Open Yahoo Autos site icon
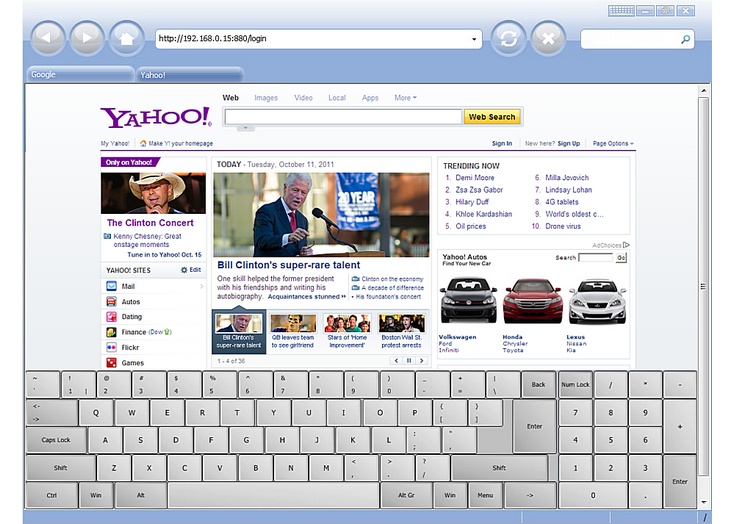The height and width of the screenshot is (524, 734). (111, 302)
